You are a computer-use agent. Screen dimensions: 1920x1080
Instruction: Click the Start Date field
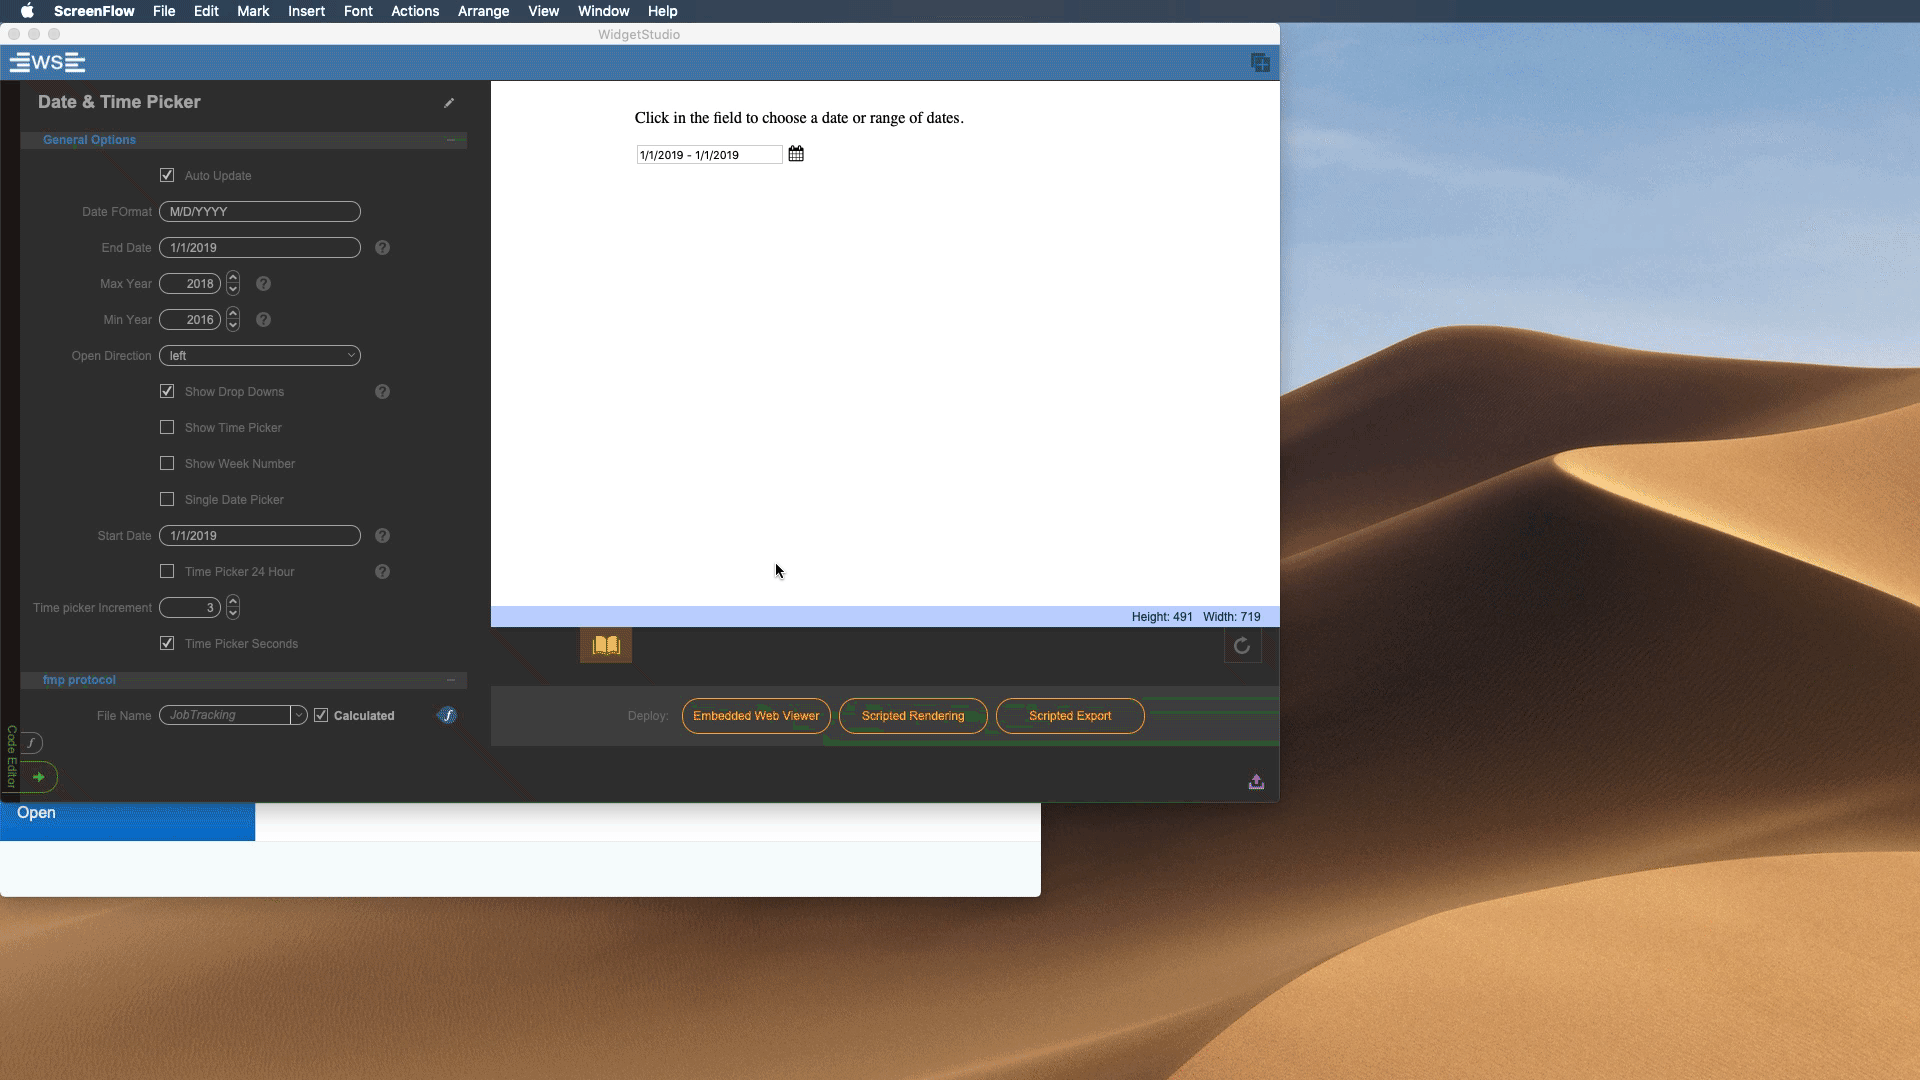point(260,536)
